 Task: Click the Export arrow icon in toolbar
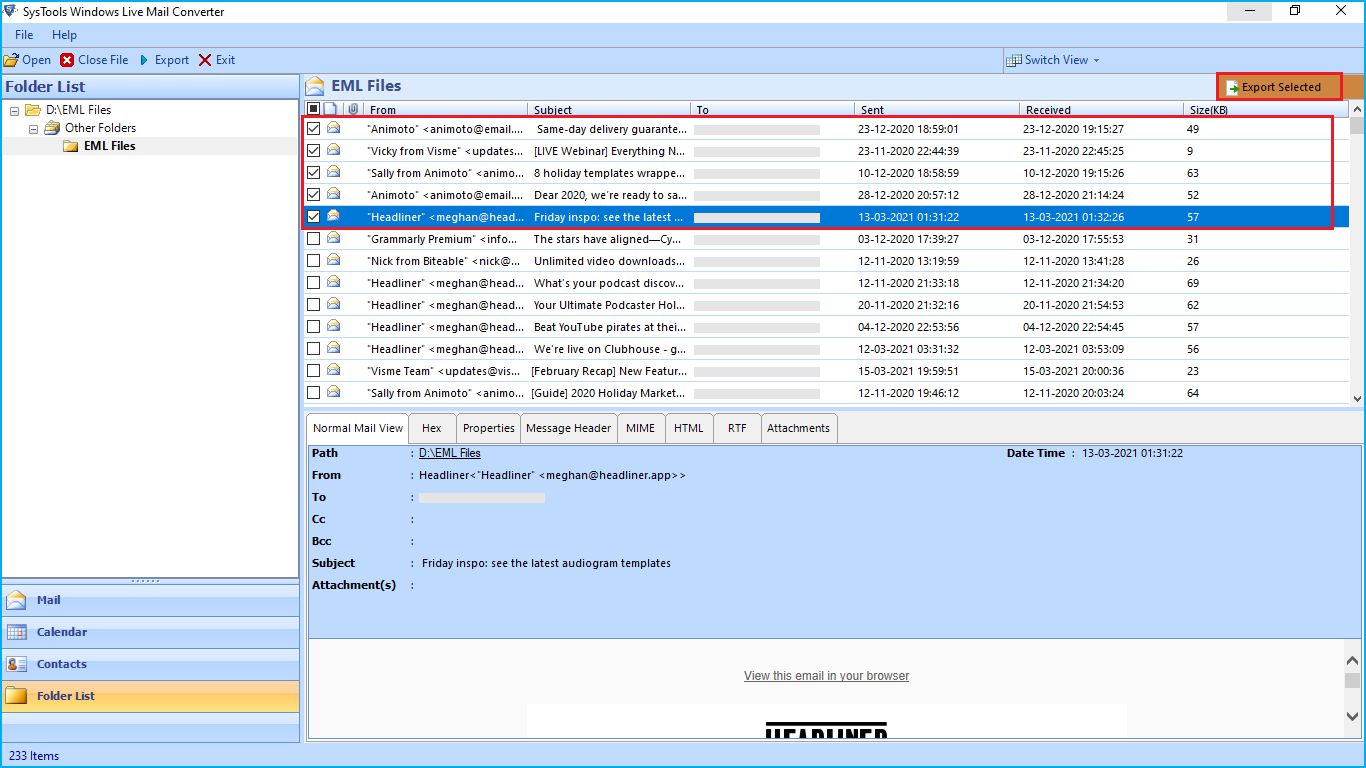[144, 60]
